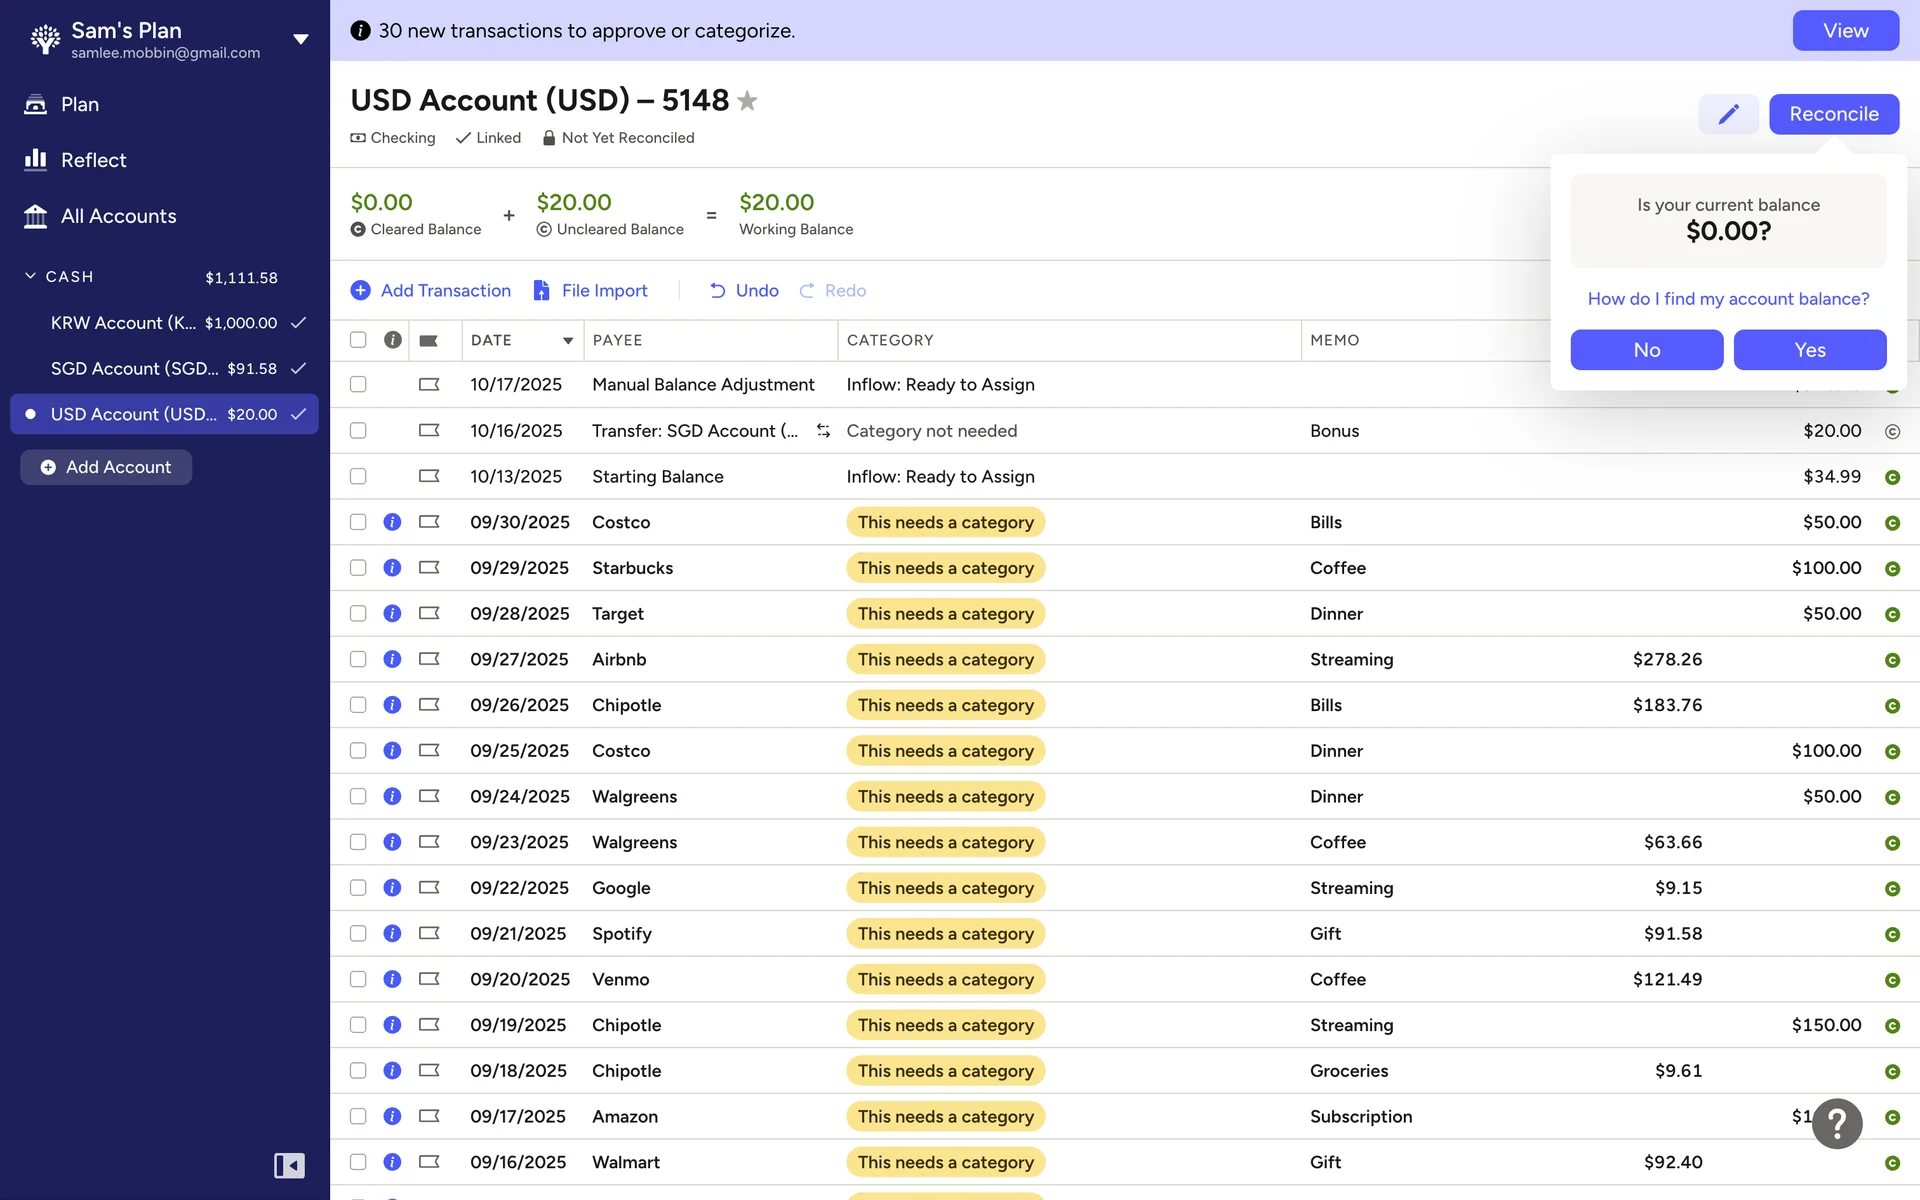
Task: Sort by the DATE column arrow
Action: point(568,341)
